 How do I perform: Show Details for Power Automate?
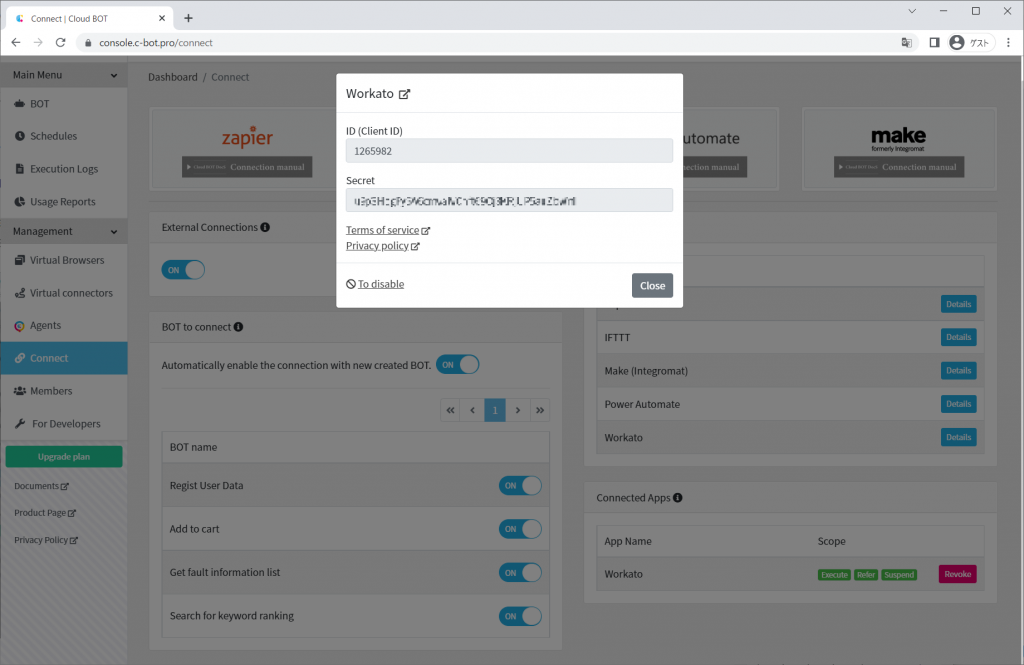pyautogui.click(x=959, y=404)
